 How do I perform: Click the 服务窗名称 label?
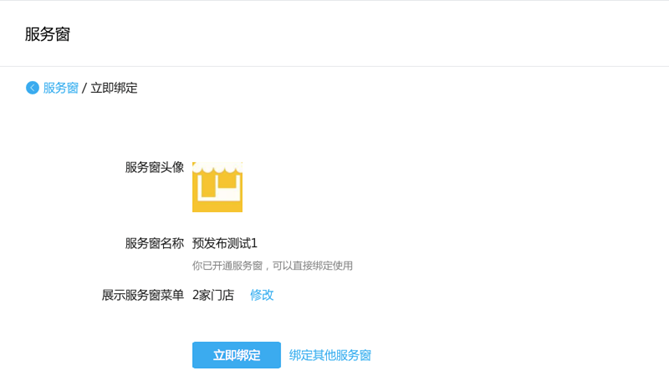pyautogui.click(x=154, y=243)
